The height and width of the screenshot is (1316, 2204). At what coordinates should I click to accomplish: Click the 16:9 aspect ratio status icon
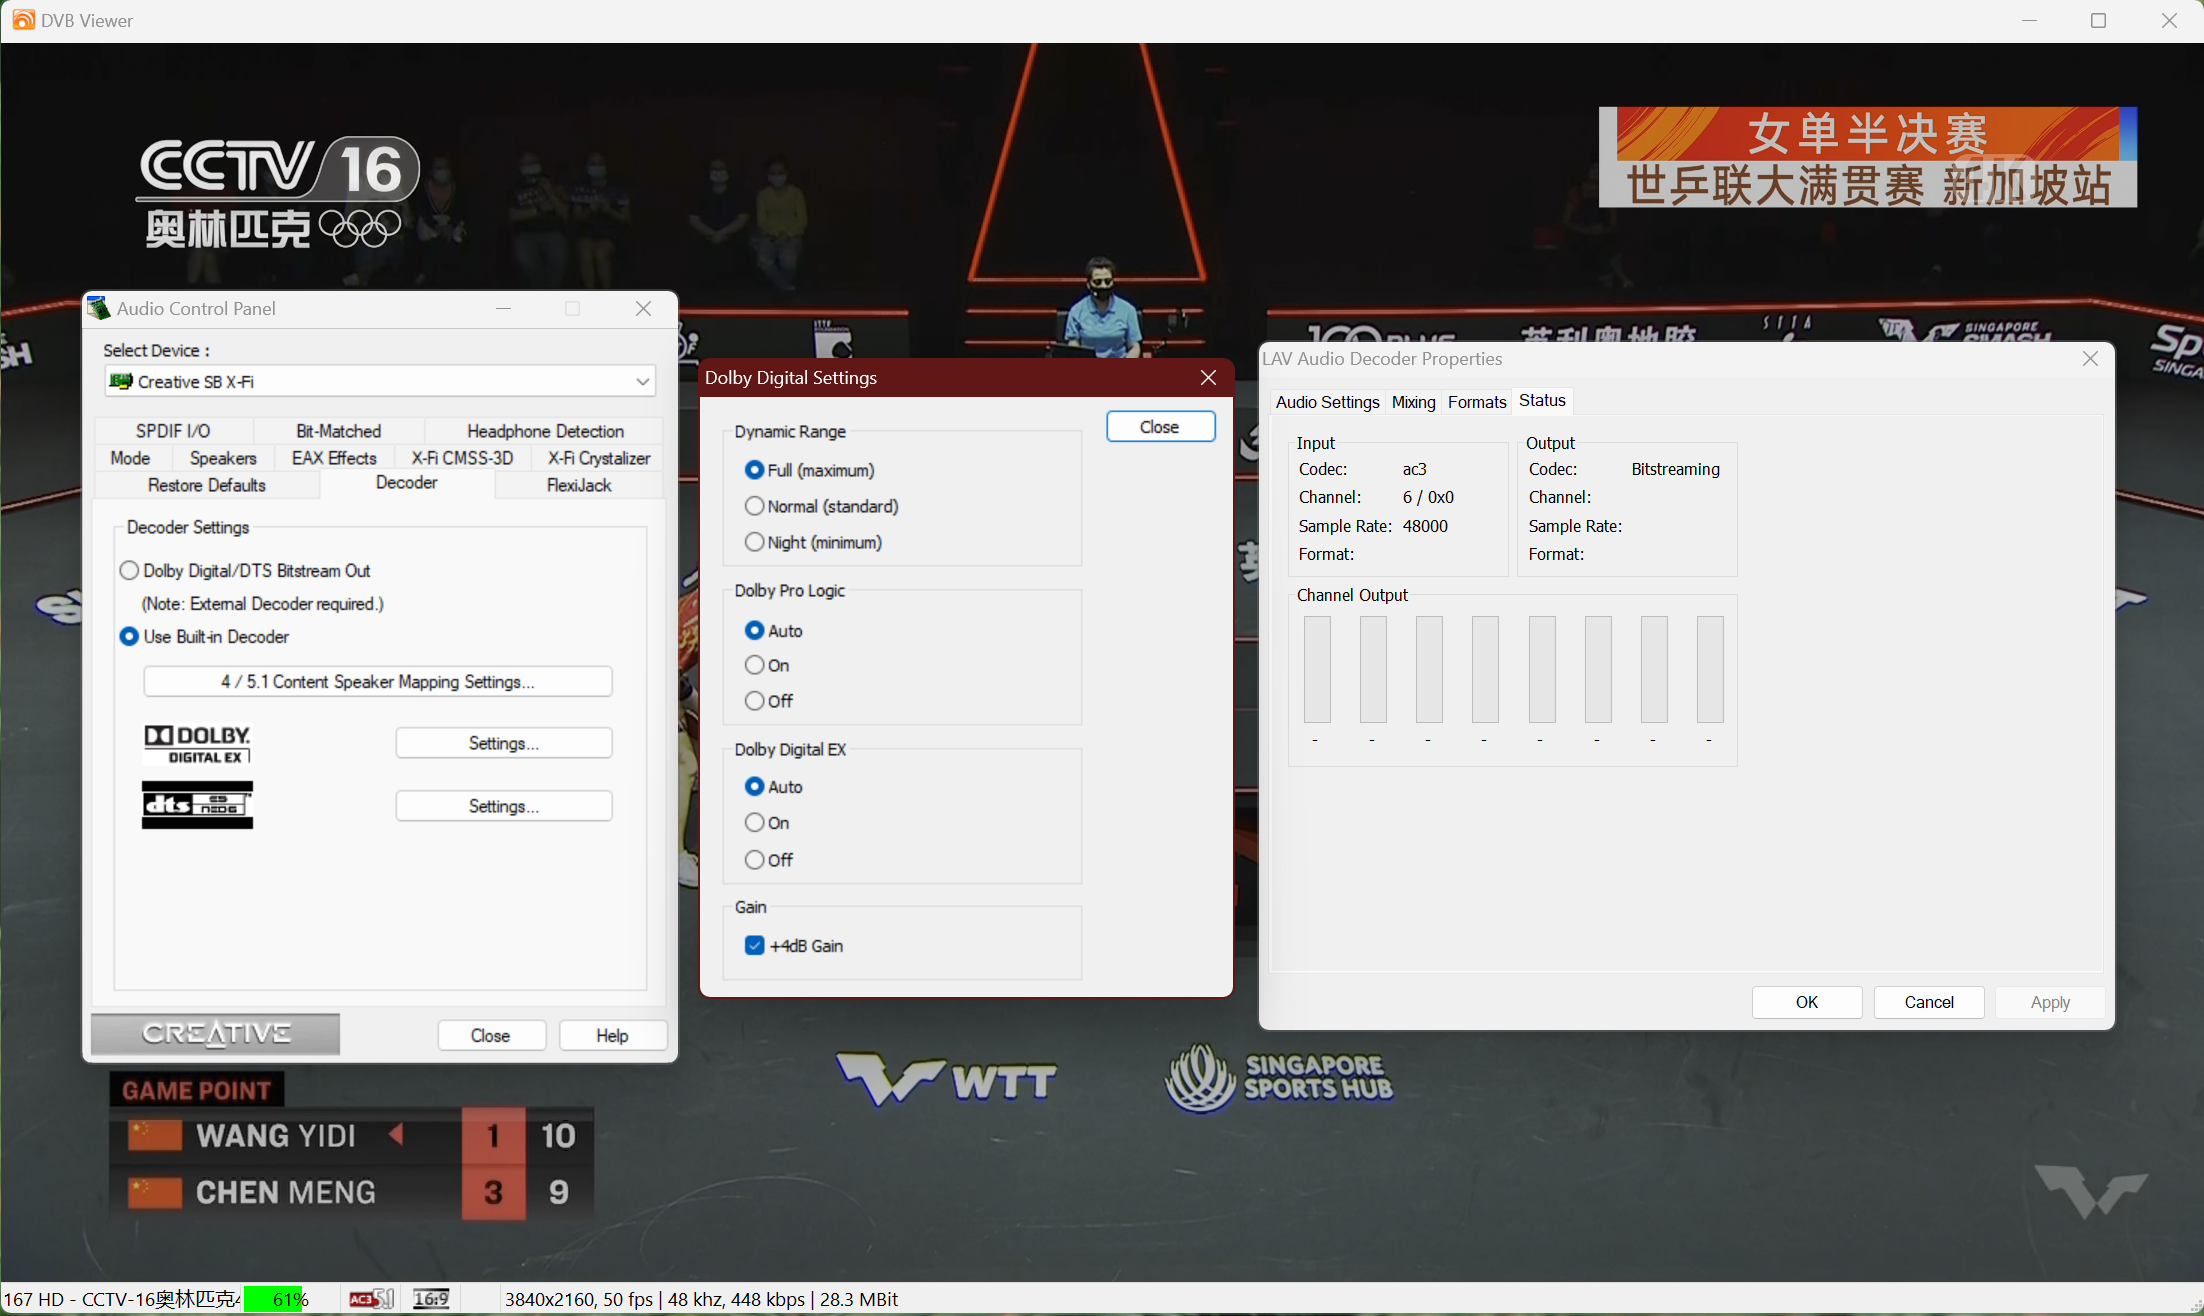pyautogui.click(x=431, y=1299)
